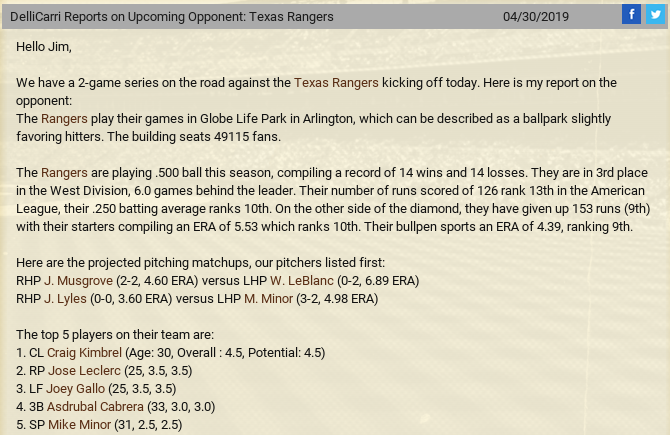Click the 04/30/2019 report date

pyautogui.click(x=535, y=17)
